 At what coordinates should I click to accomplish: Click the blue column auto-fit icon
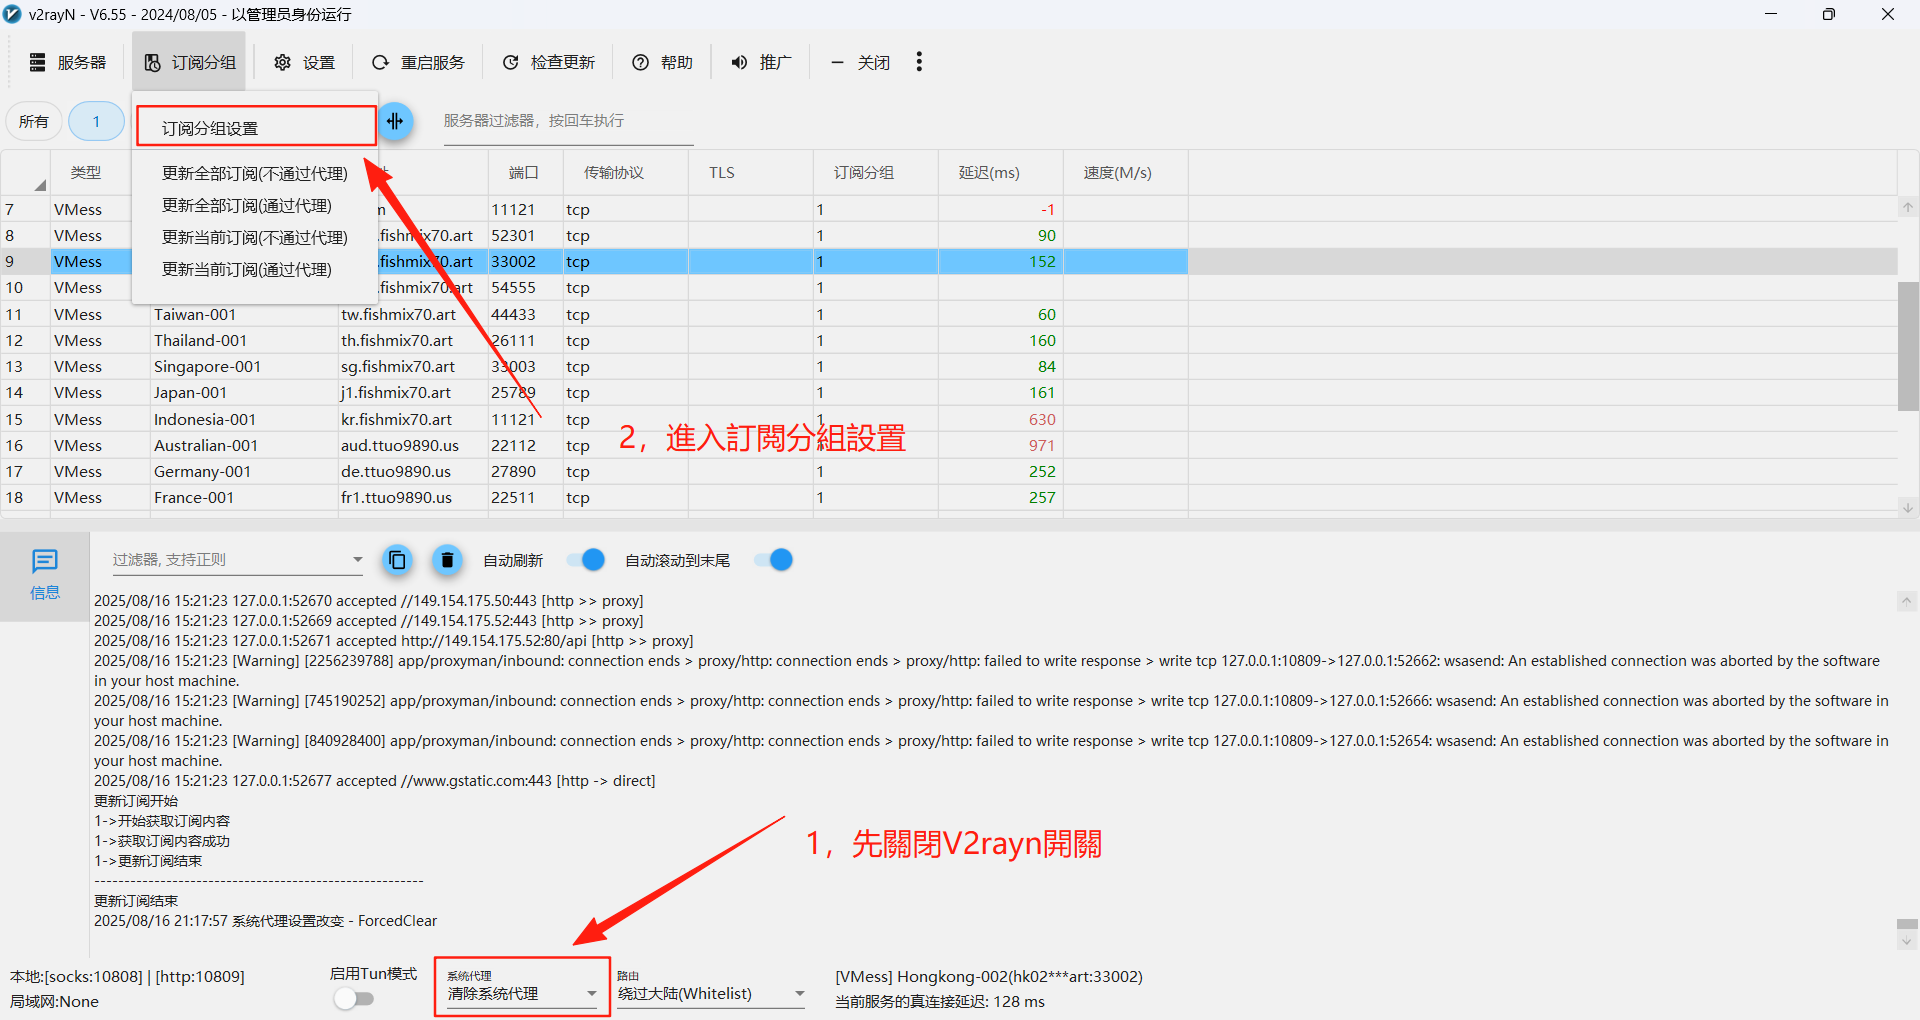(x=396, y=121)
